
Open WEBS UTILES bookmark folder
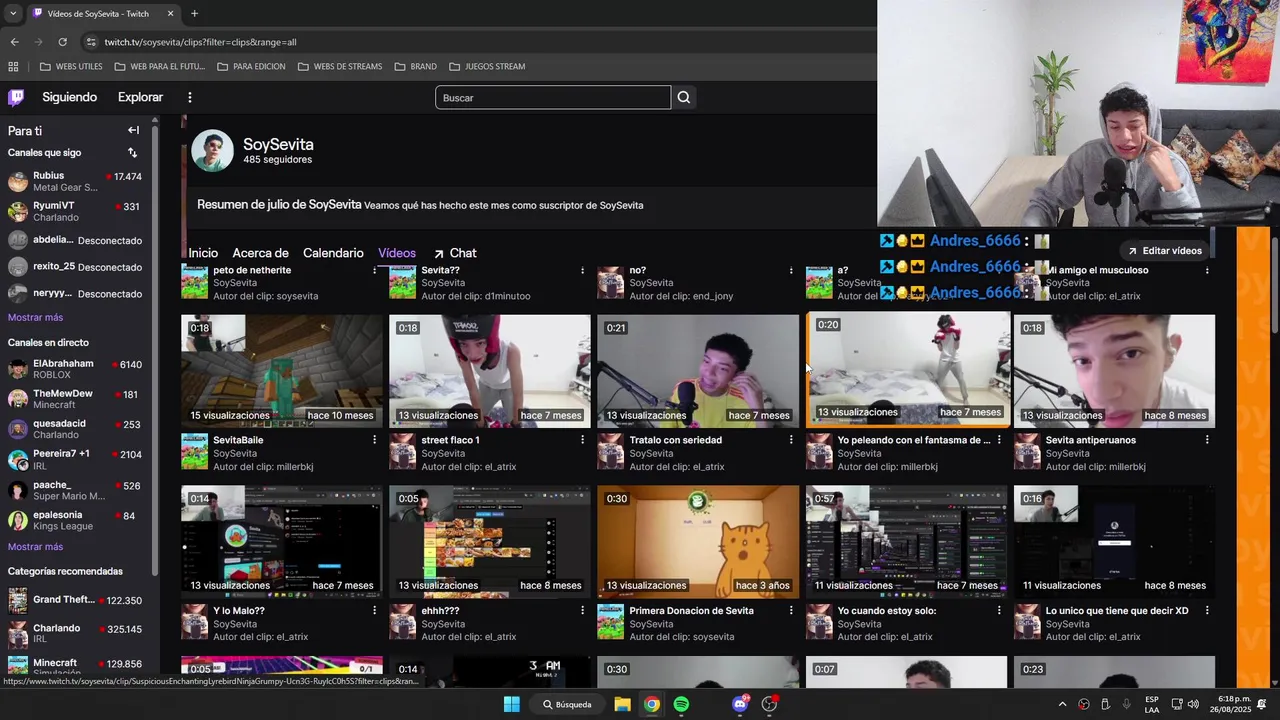pos(71,67)
